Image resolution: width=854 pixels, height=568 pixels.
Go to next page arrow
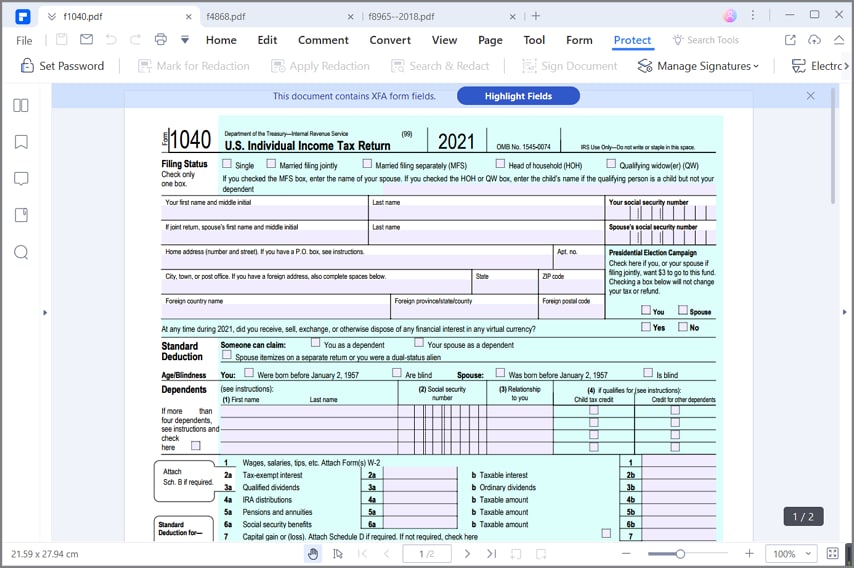(467, 554)
